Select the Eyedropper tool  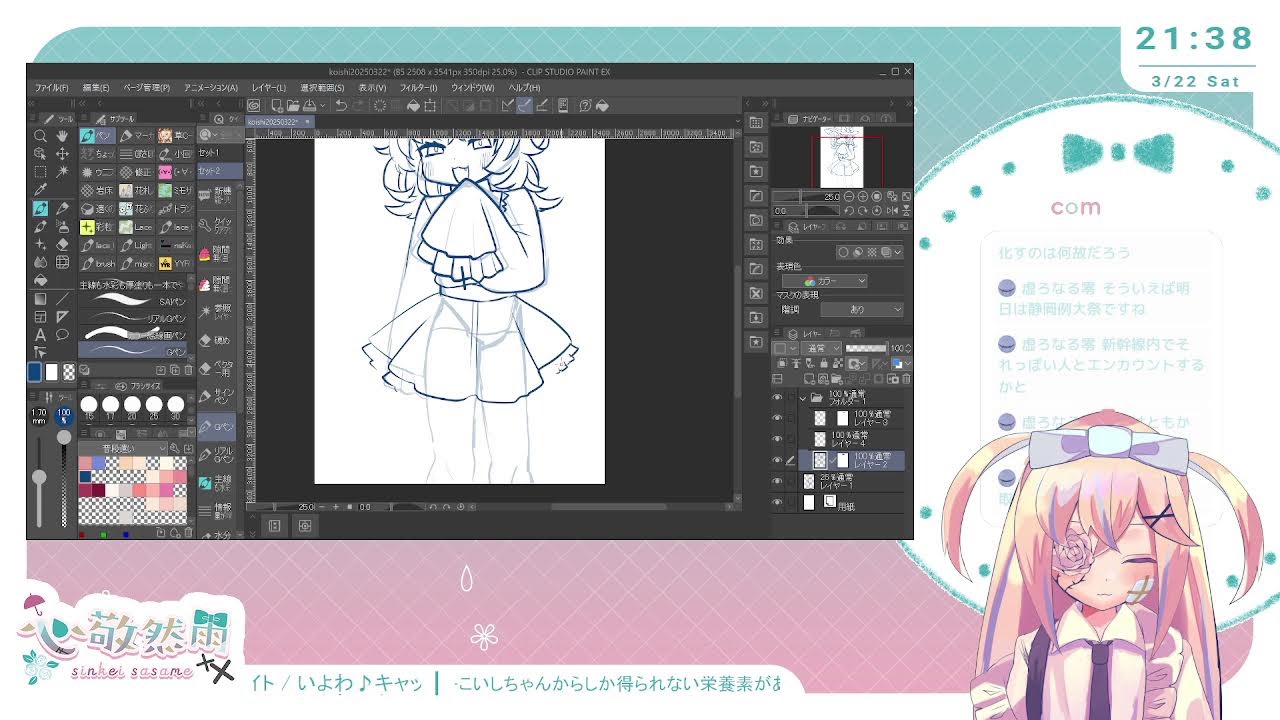(40, 190)
